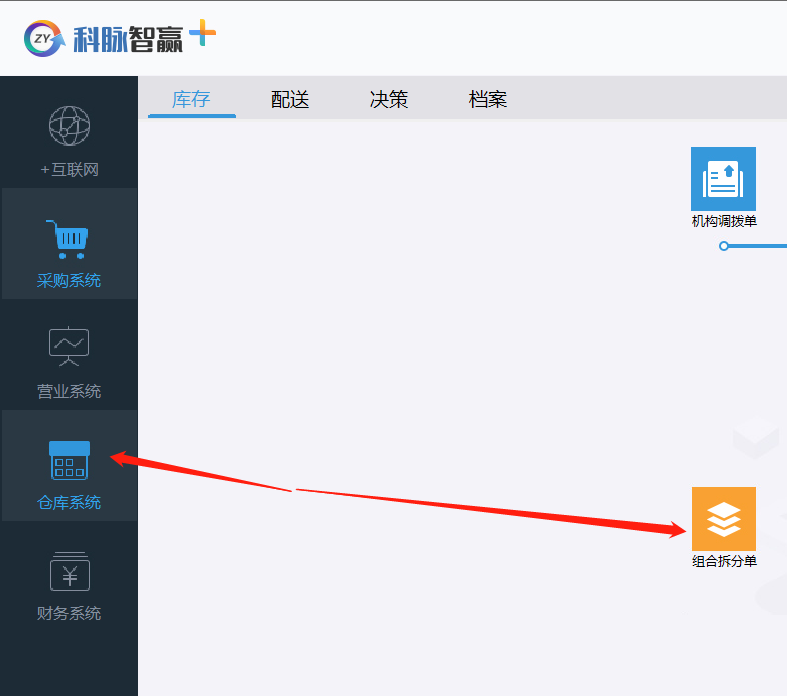Click the 采购系统 sidebar label
This screenshot has height=696, width=787.
69,281
